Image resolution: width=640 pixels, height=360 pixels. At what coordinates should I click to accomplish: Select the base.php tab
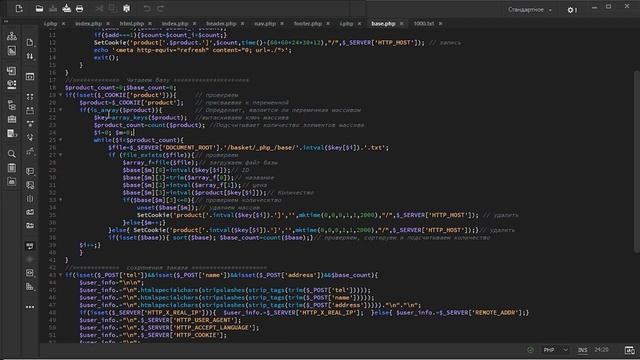[383, 24]
